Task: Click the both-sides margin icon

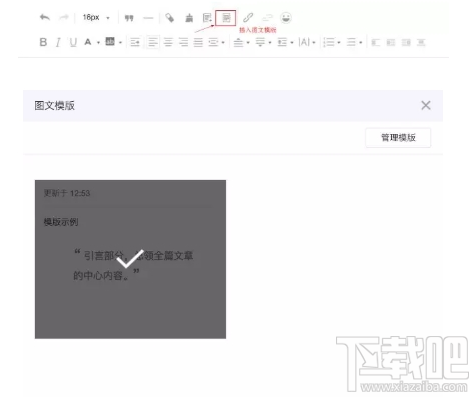Action: tap(213, 42)
